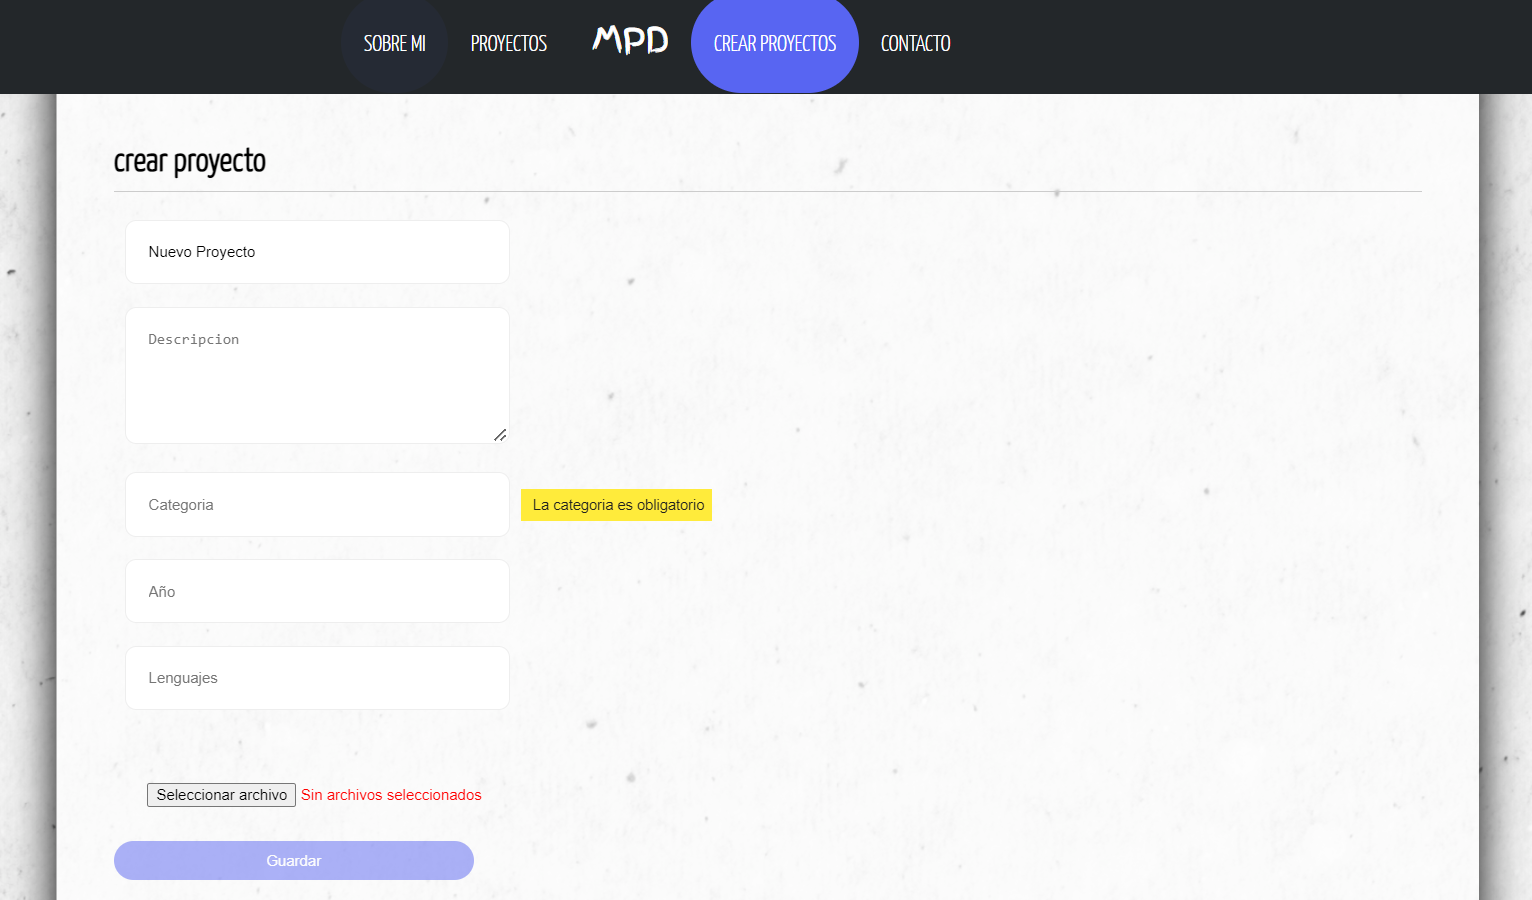Click the crear proyecto page heading
The width and height of the screenshot is (1532, 900).
190,160
